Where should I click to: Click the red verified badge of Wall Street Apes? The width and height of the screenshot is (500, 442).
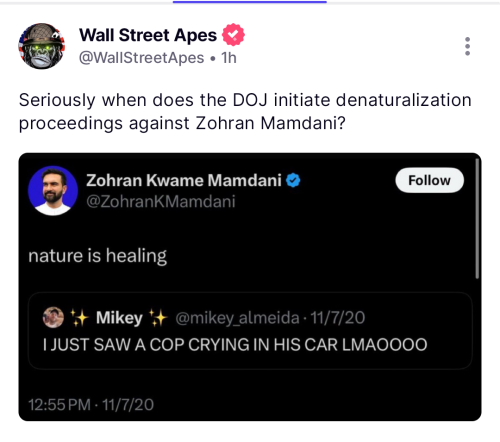click(233, 35)
